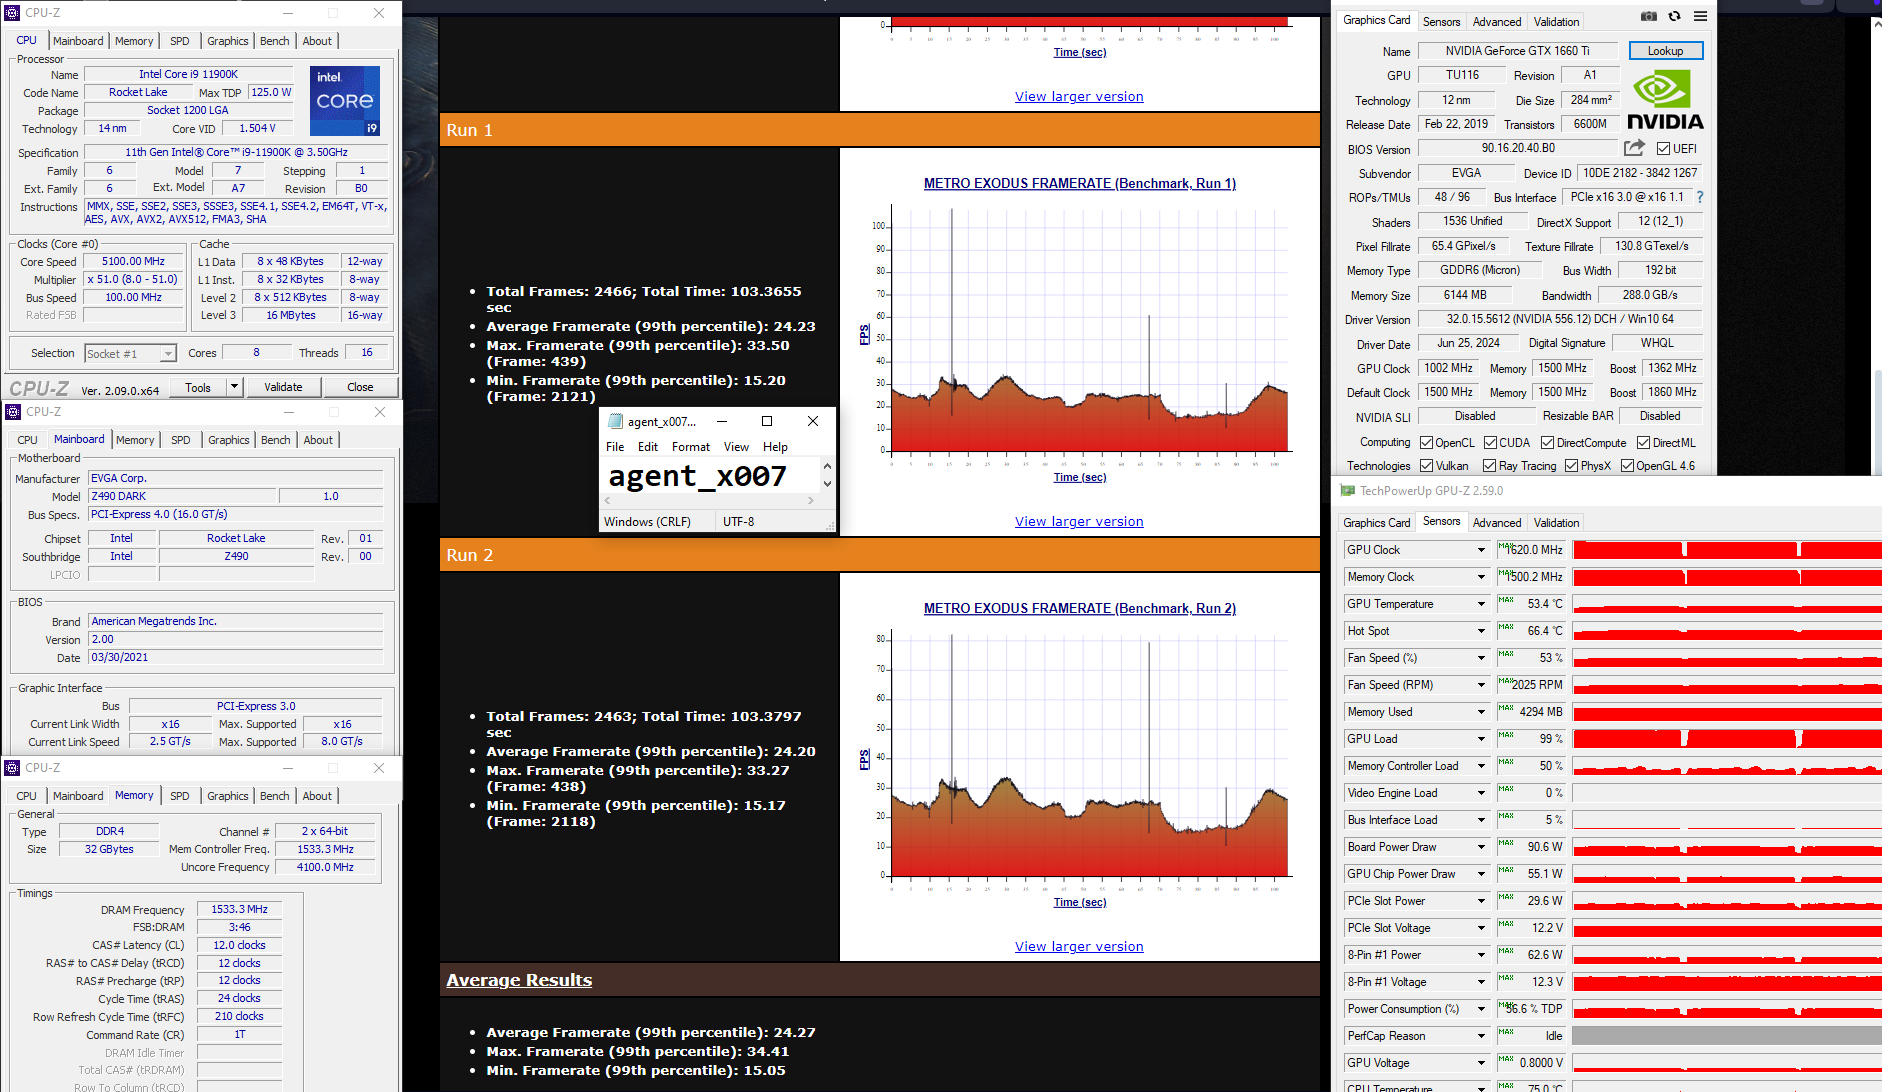Click the TechPowerUp GPU-Z title icon

tap(1348, 491)
